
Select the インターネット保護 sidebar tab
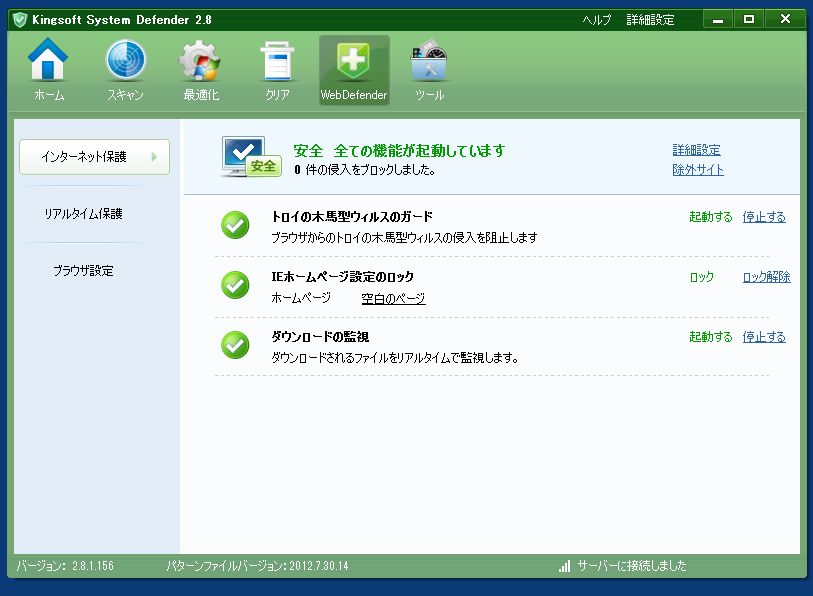[x=94, y=157]
